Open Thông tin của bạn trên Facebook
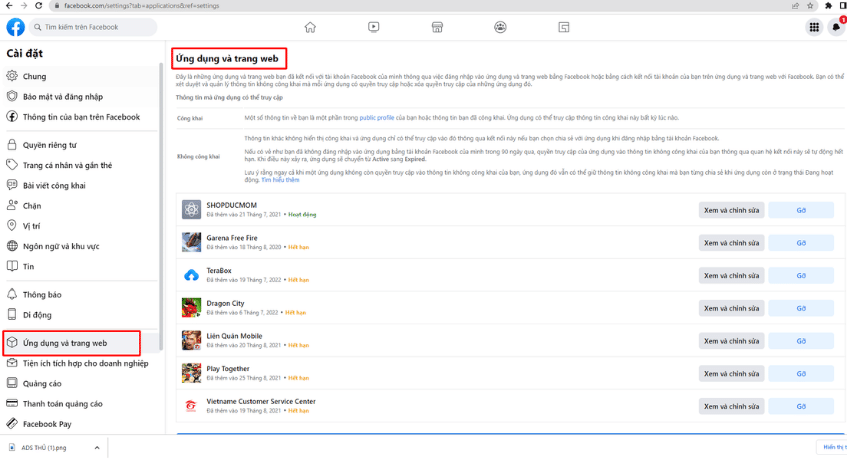847x460 pixels. 81,117
